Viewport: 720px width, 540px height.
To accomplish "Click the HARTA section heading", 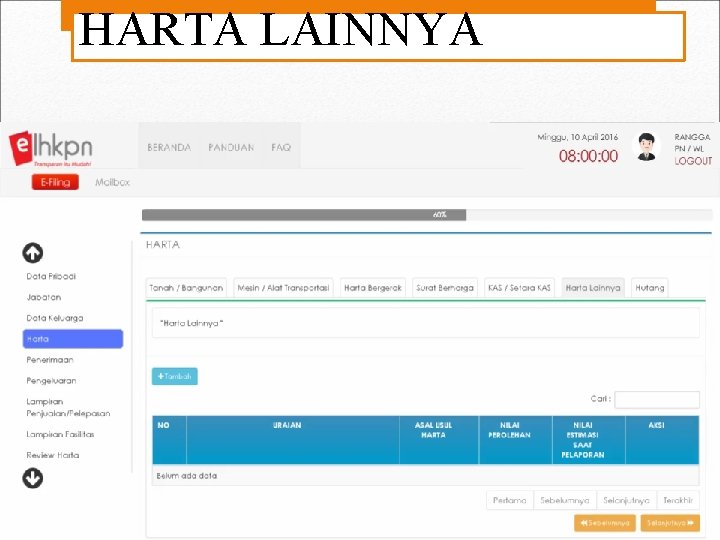I will 163,245.
